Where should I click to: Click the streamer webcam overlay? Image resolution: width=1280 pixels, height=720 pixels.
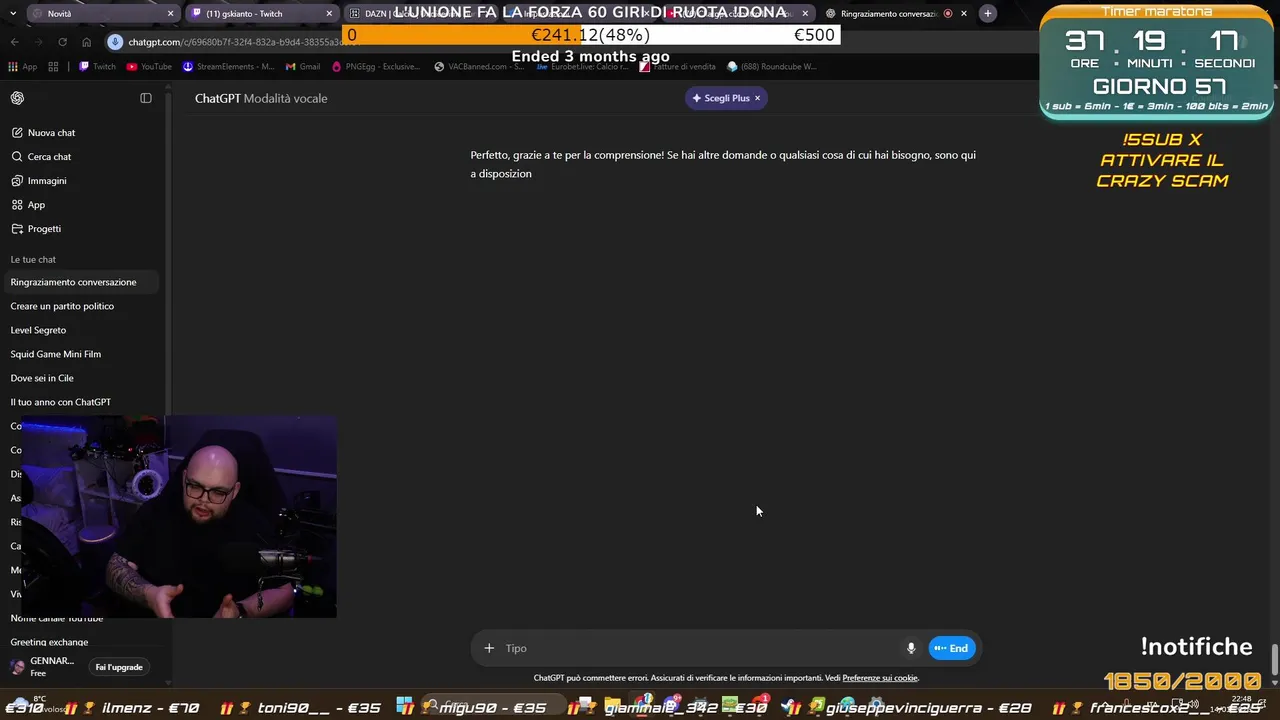[x=179, y=517]
